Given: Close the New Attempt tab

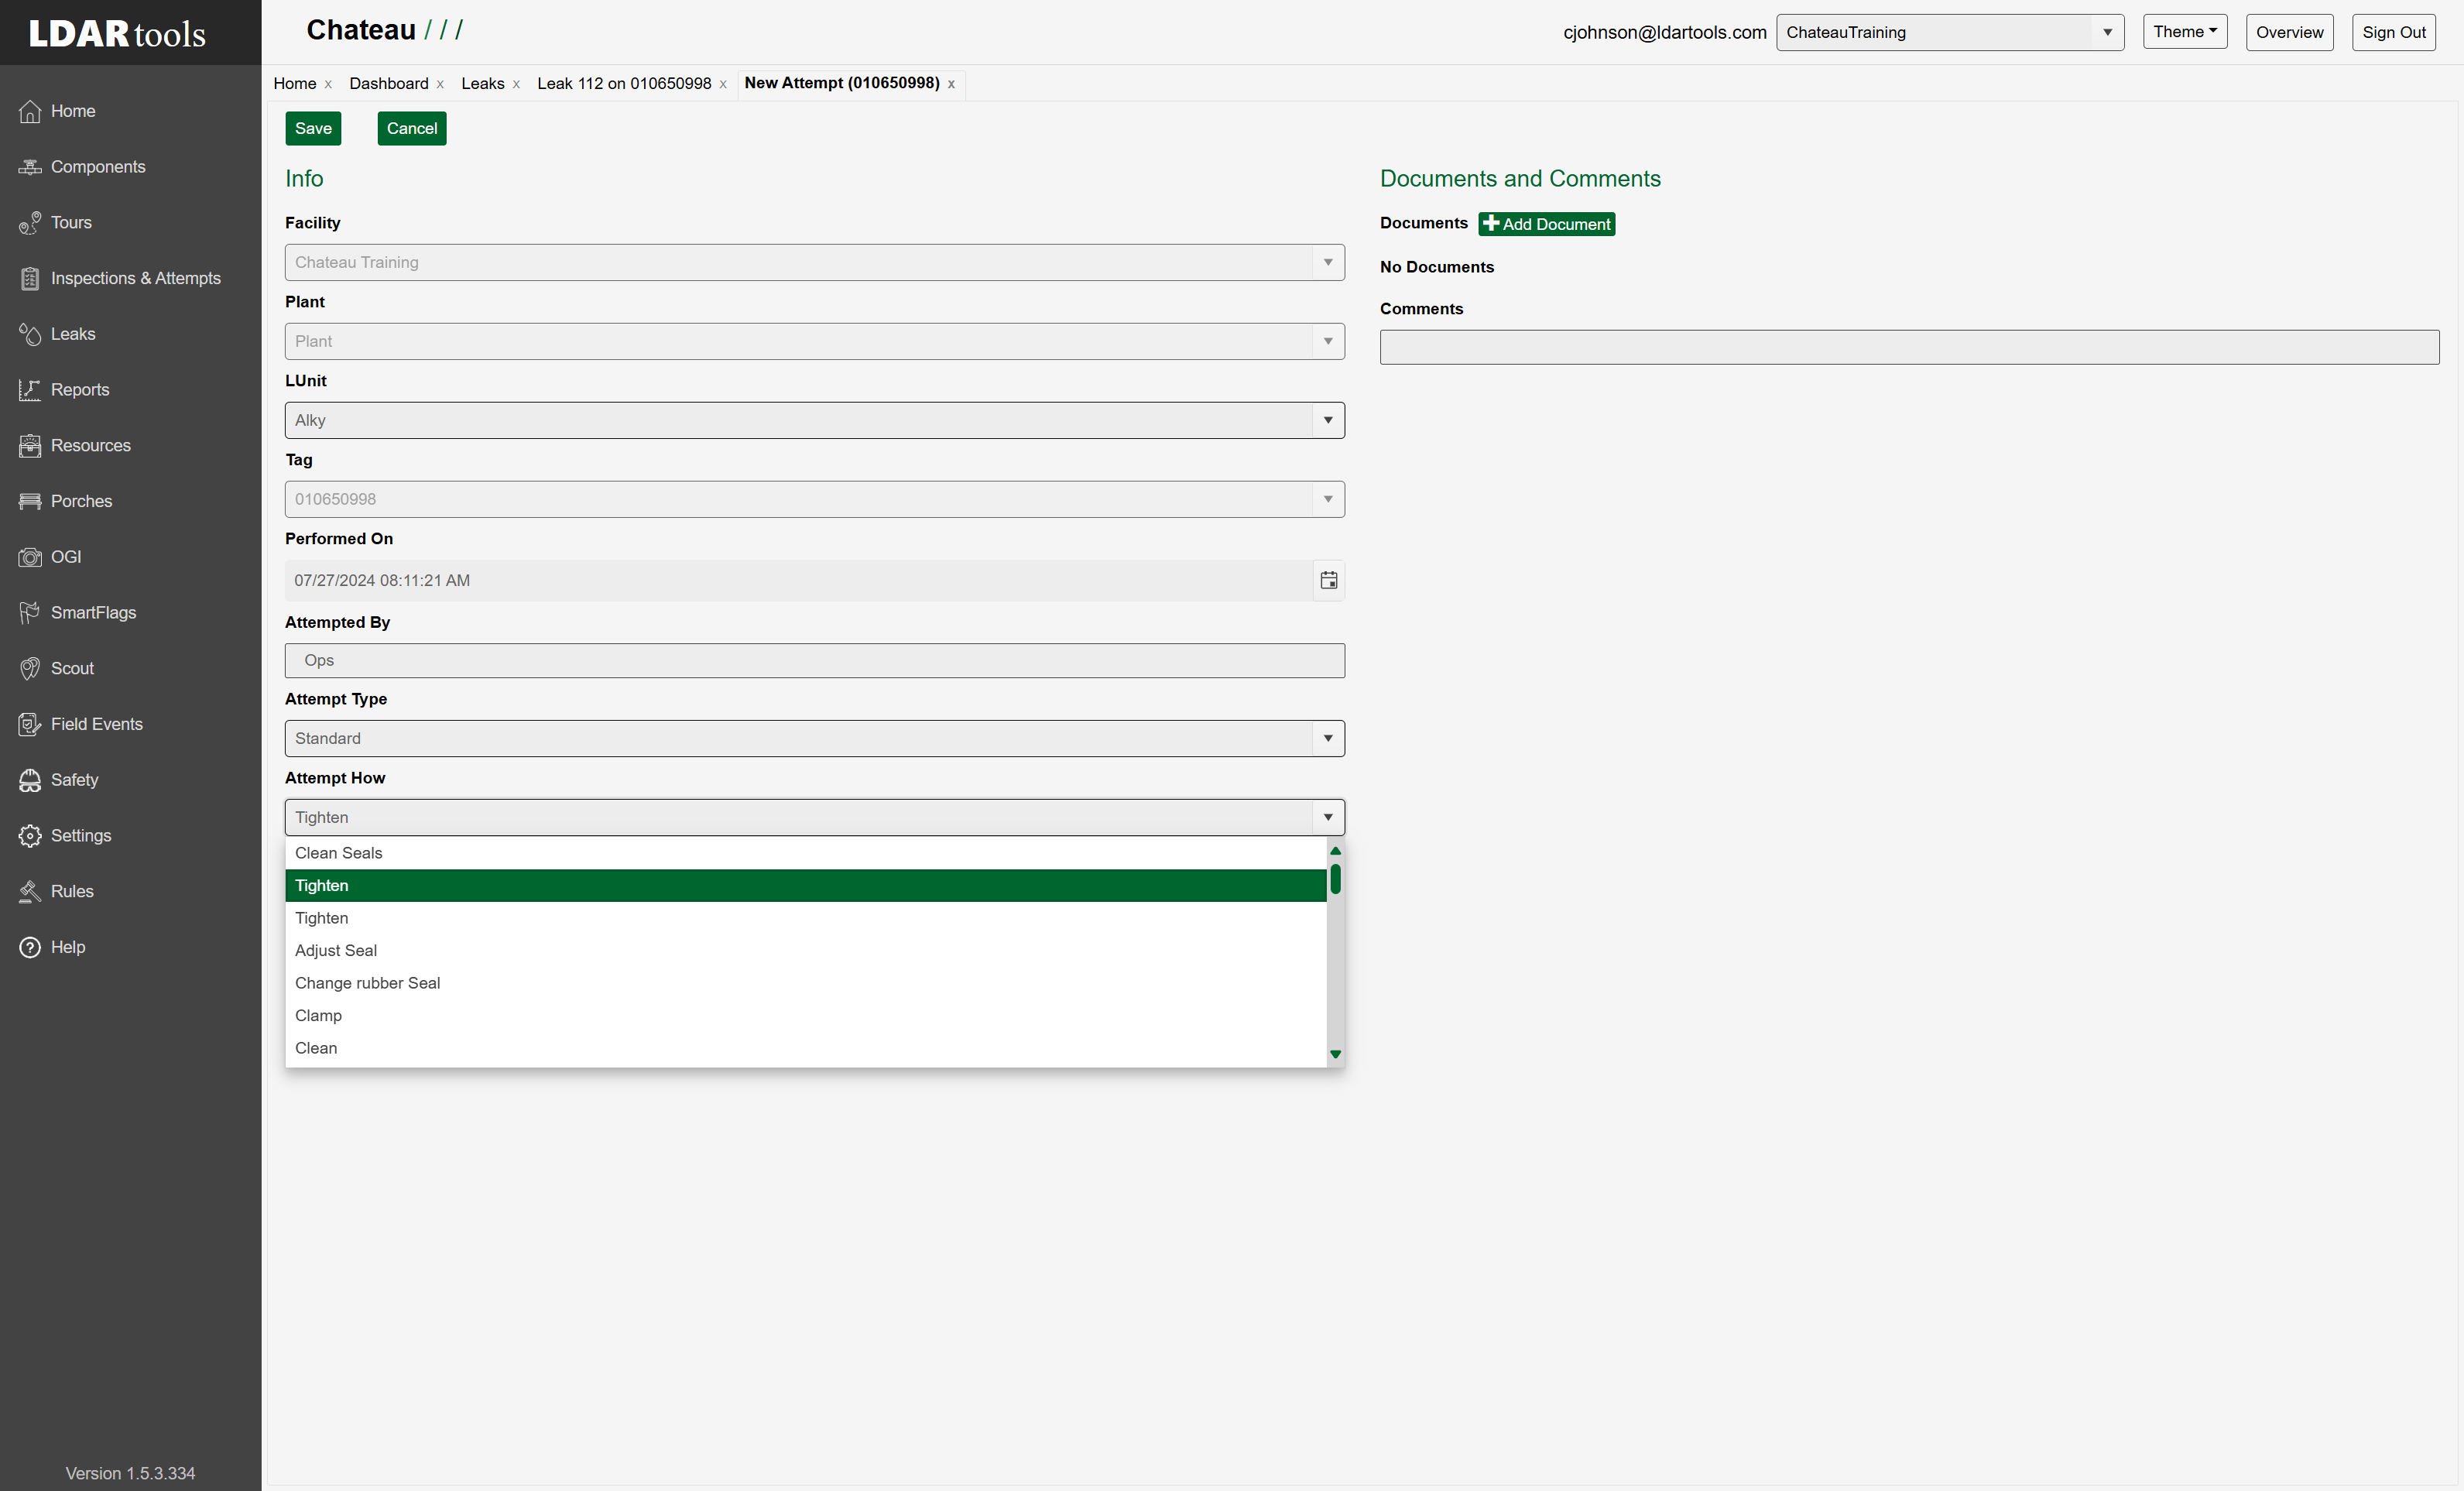Looking at the screenshot, I should pos(951,84).
